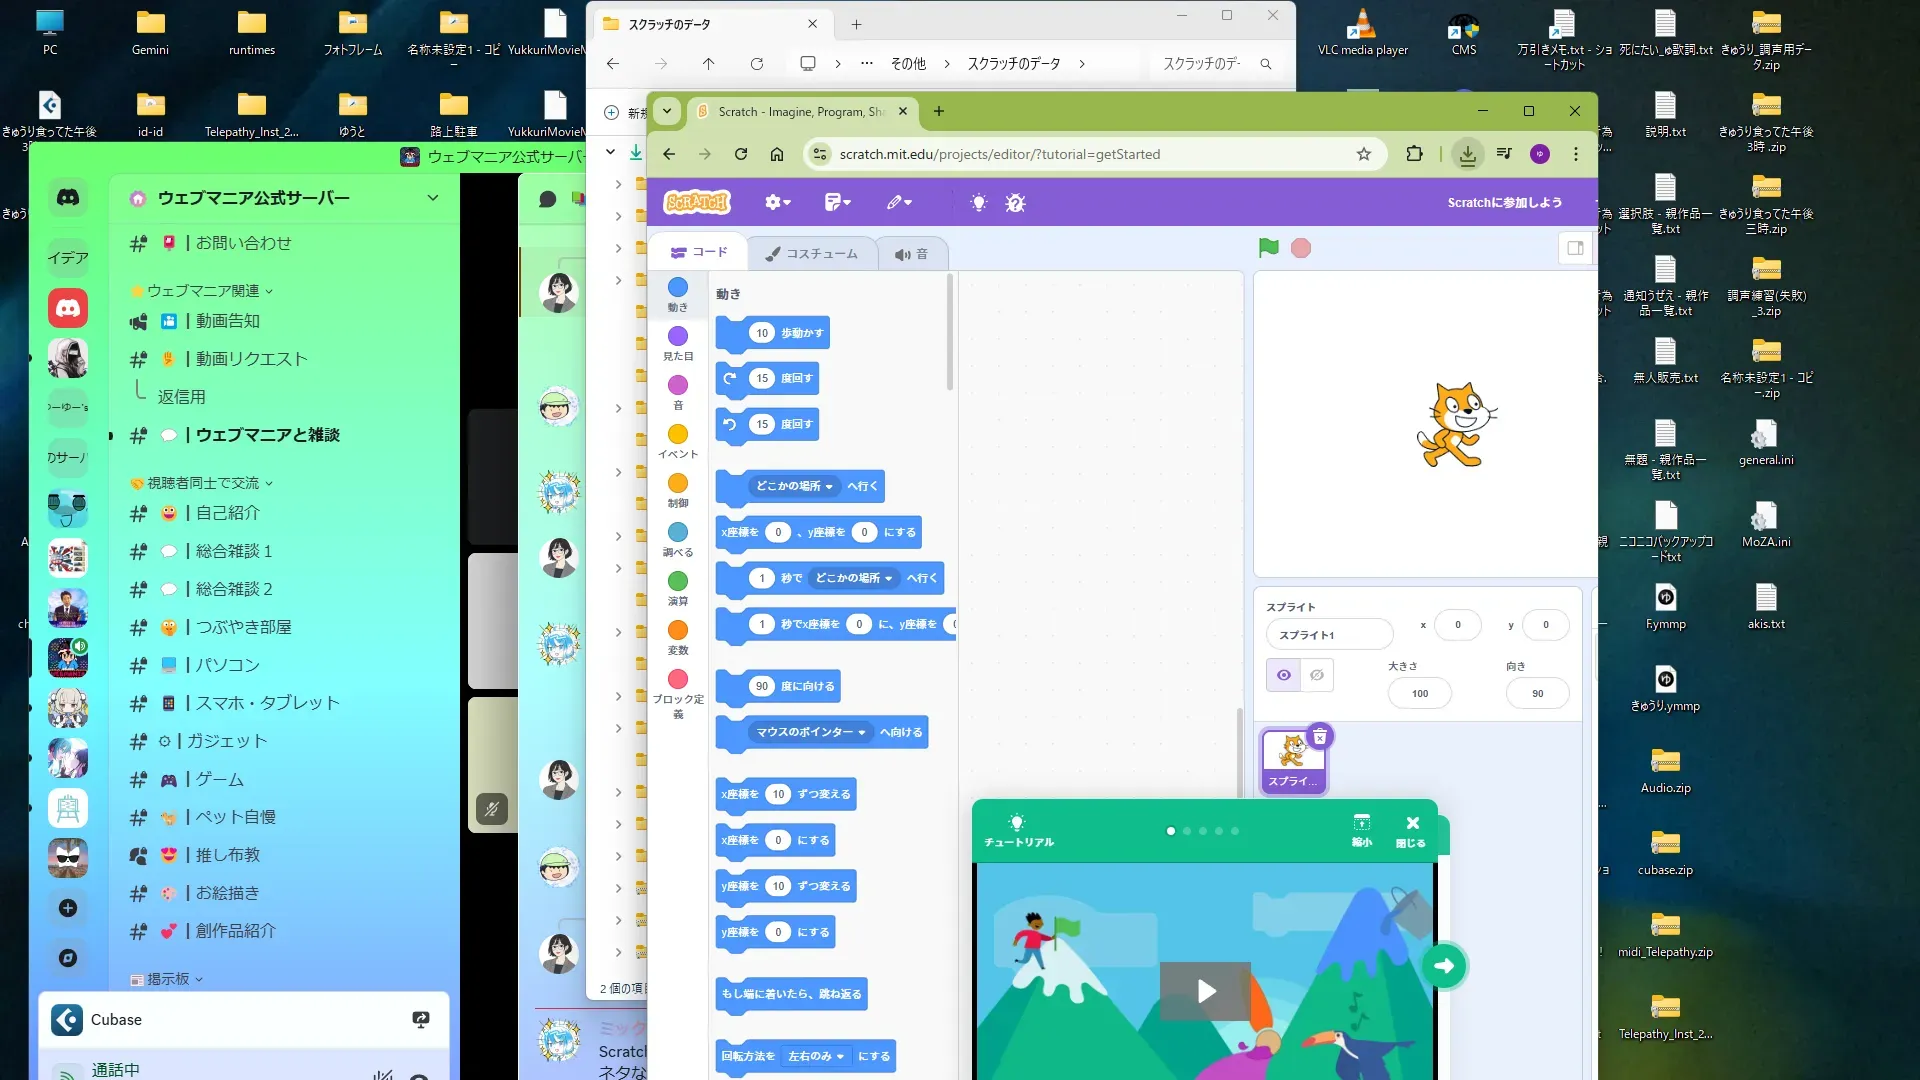The image size is (1920, 1080).
Task: Shrink the tutorial card
Action: 1361,829
